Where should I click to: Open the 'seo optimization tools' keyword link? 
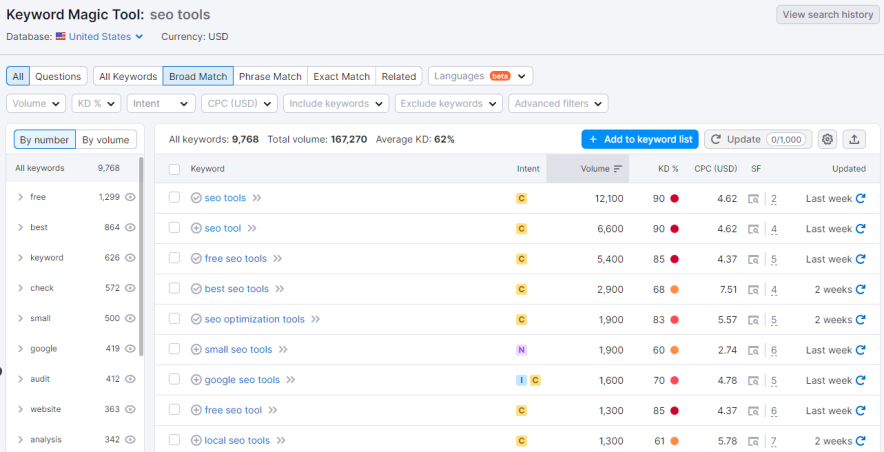(254, 320)
